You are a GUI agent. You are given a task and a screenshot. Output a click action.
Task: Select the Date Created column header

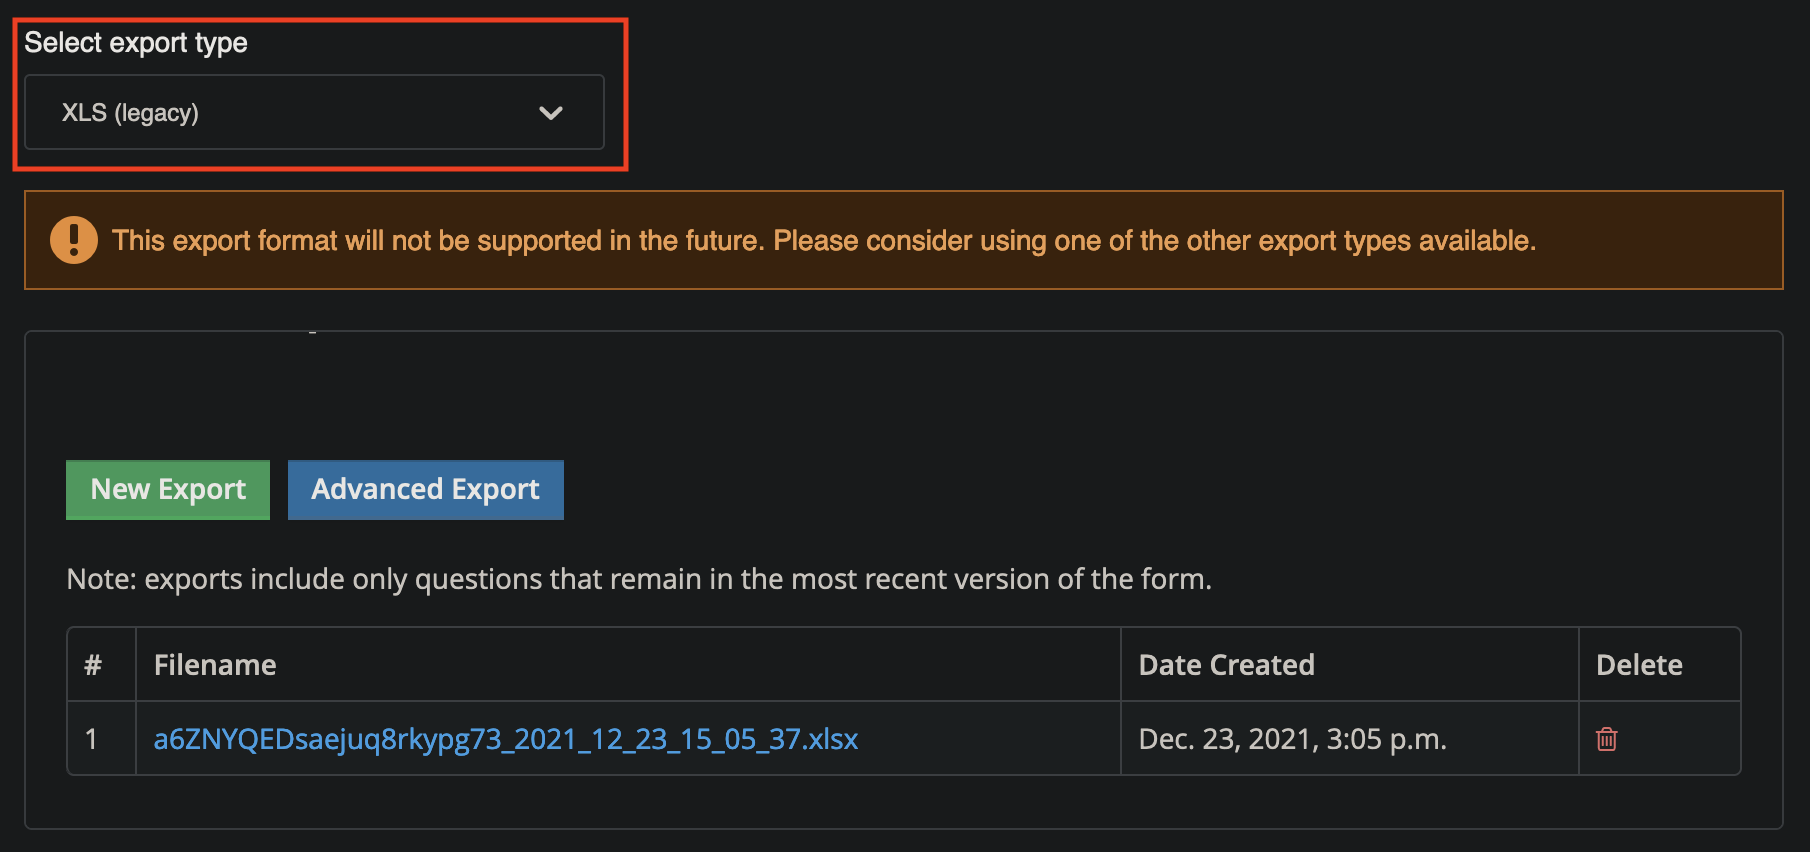(1226, 665)
